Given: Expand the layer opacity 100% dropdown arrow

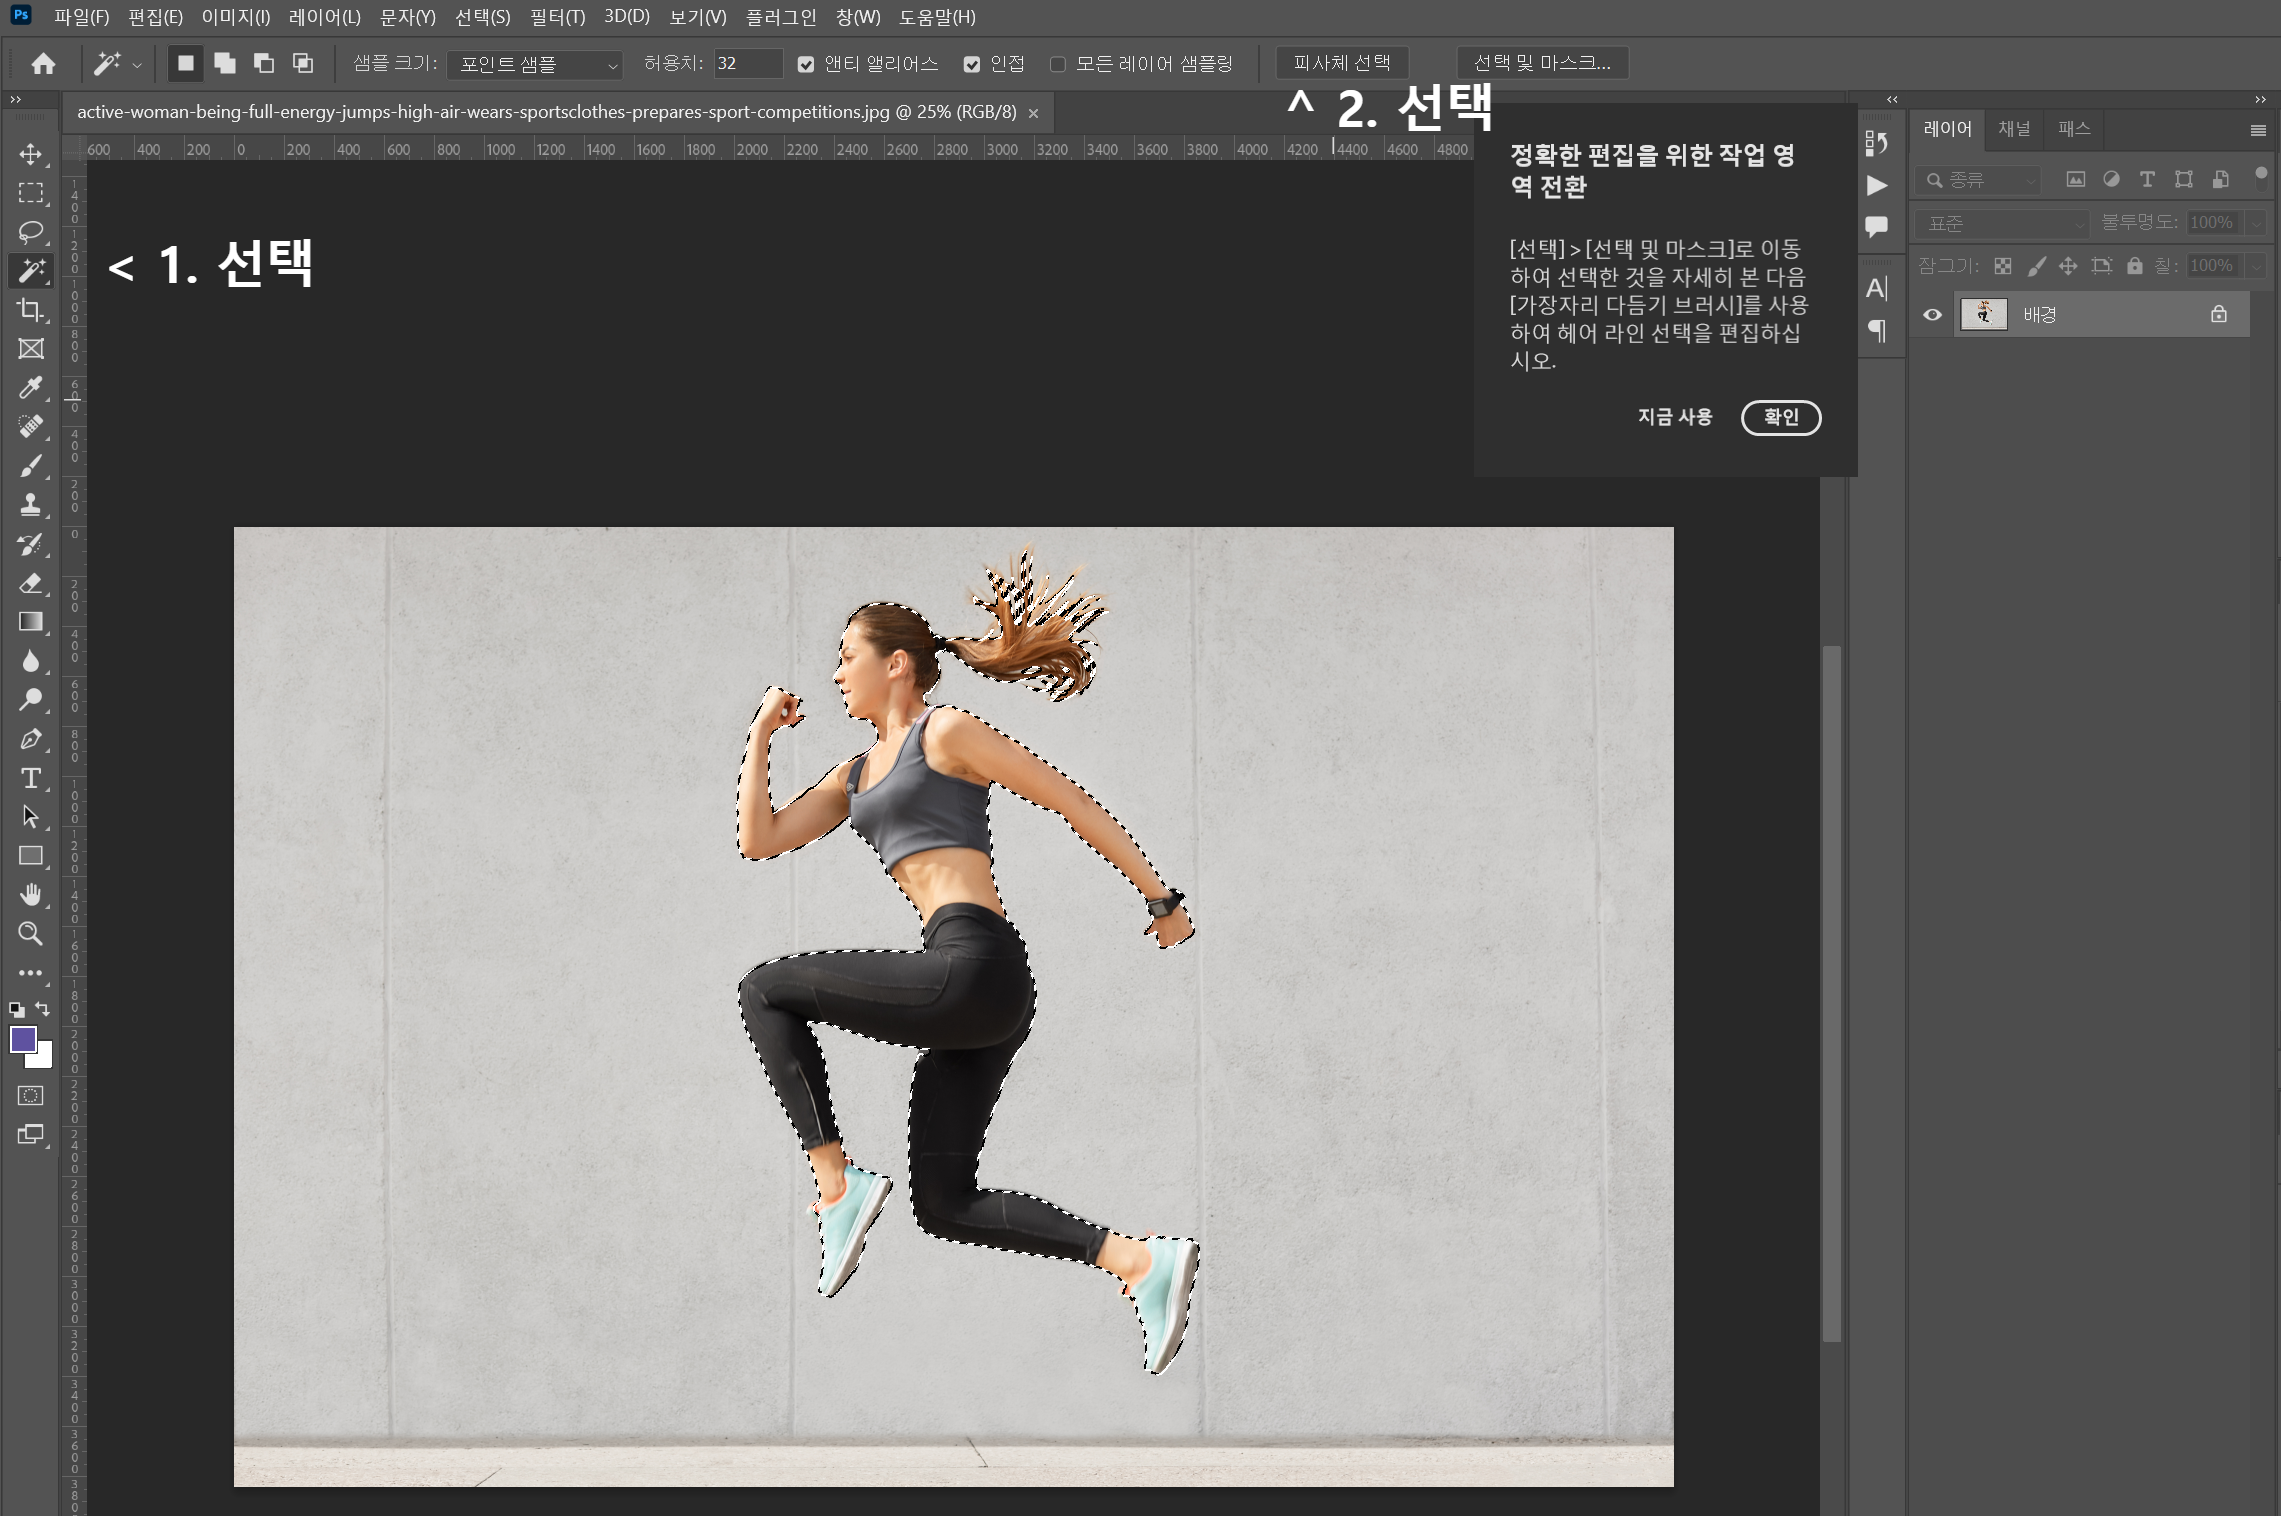Looking at the screenshot, I should 2257,223.
